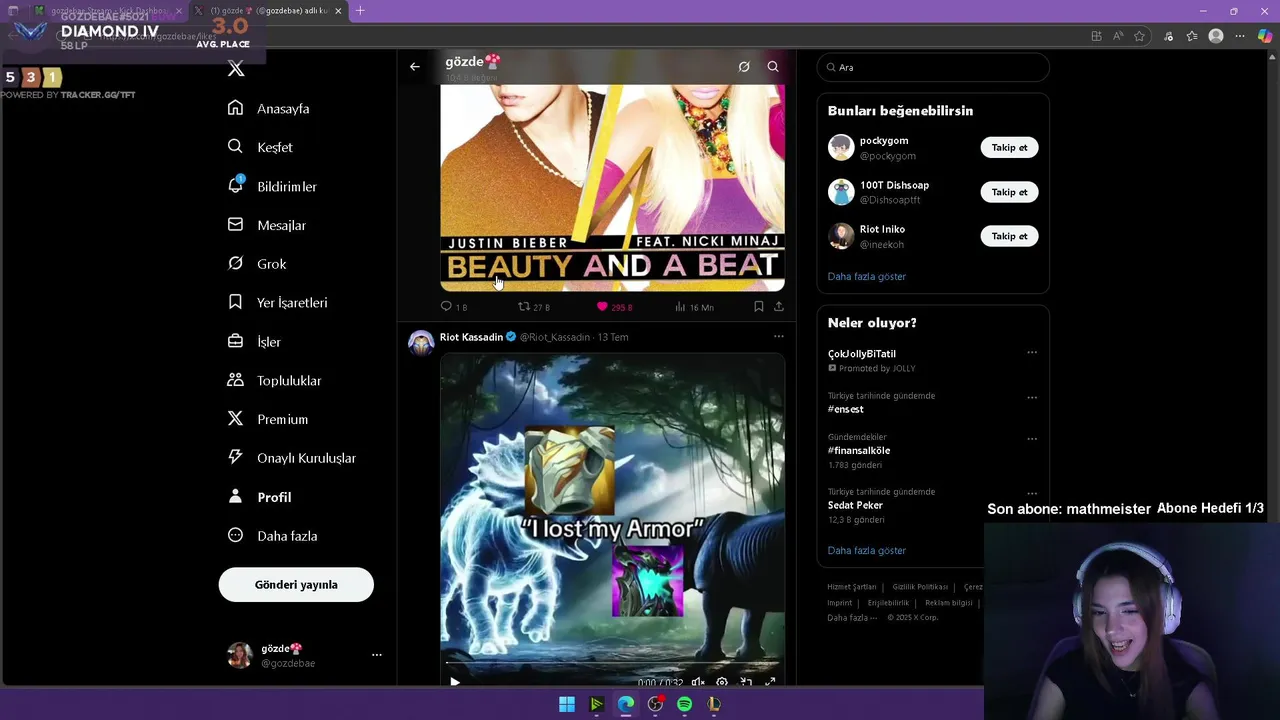Open options for #finansalköle trend
Screen dimensions: 1280x720
pyautogui.click(x=1032, y=438)
